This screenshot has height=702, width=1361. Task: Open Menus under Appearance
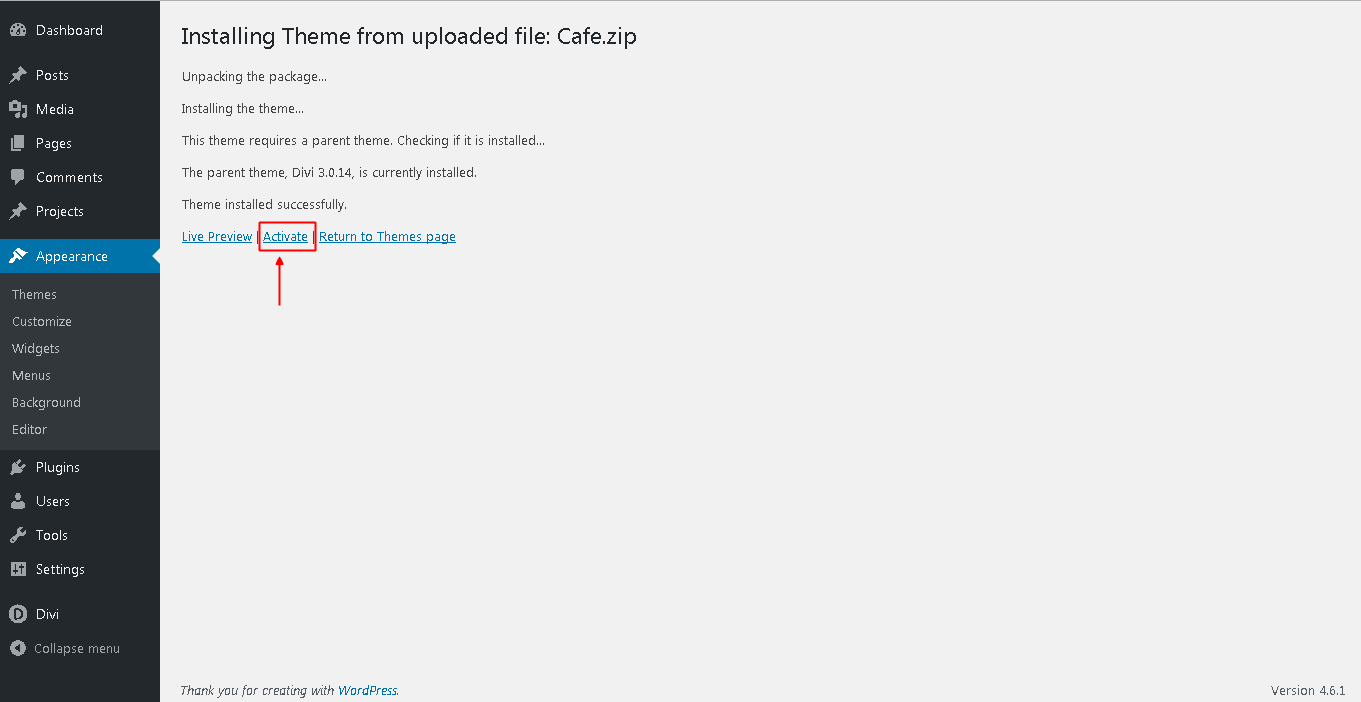coord(31,375)
